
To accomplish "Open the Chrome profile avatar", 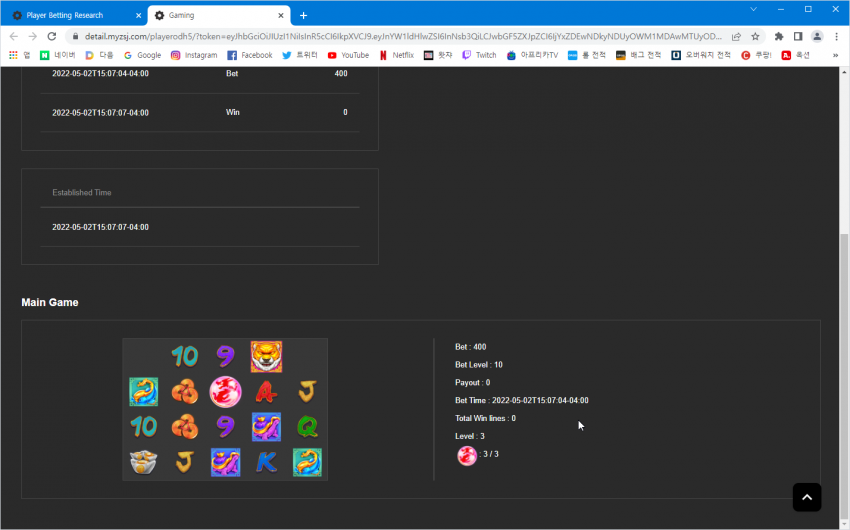I will [x=817, y=36].
